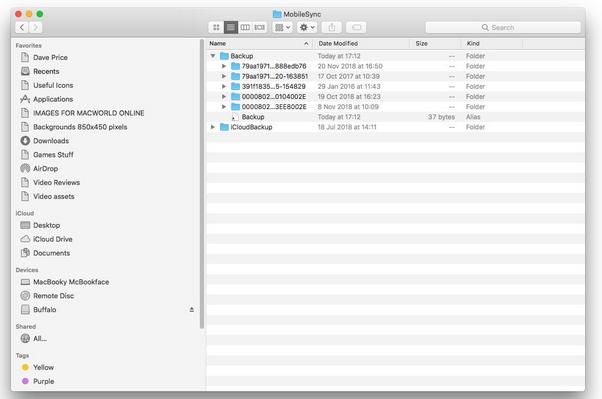602x399 pixels.
Task: Click the '37 bytes' size cell
Action: [x=441, y=117]
